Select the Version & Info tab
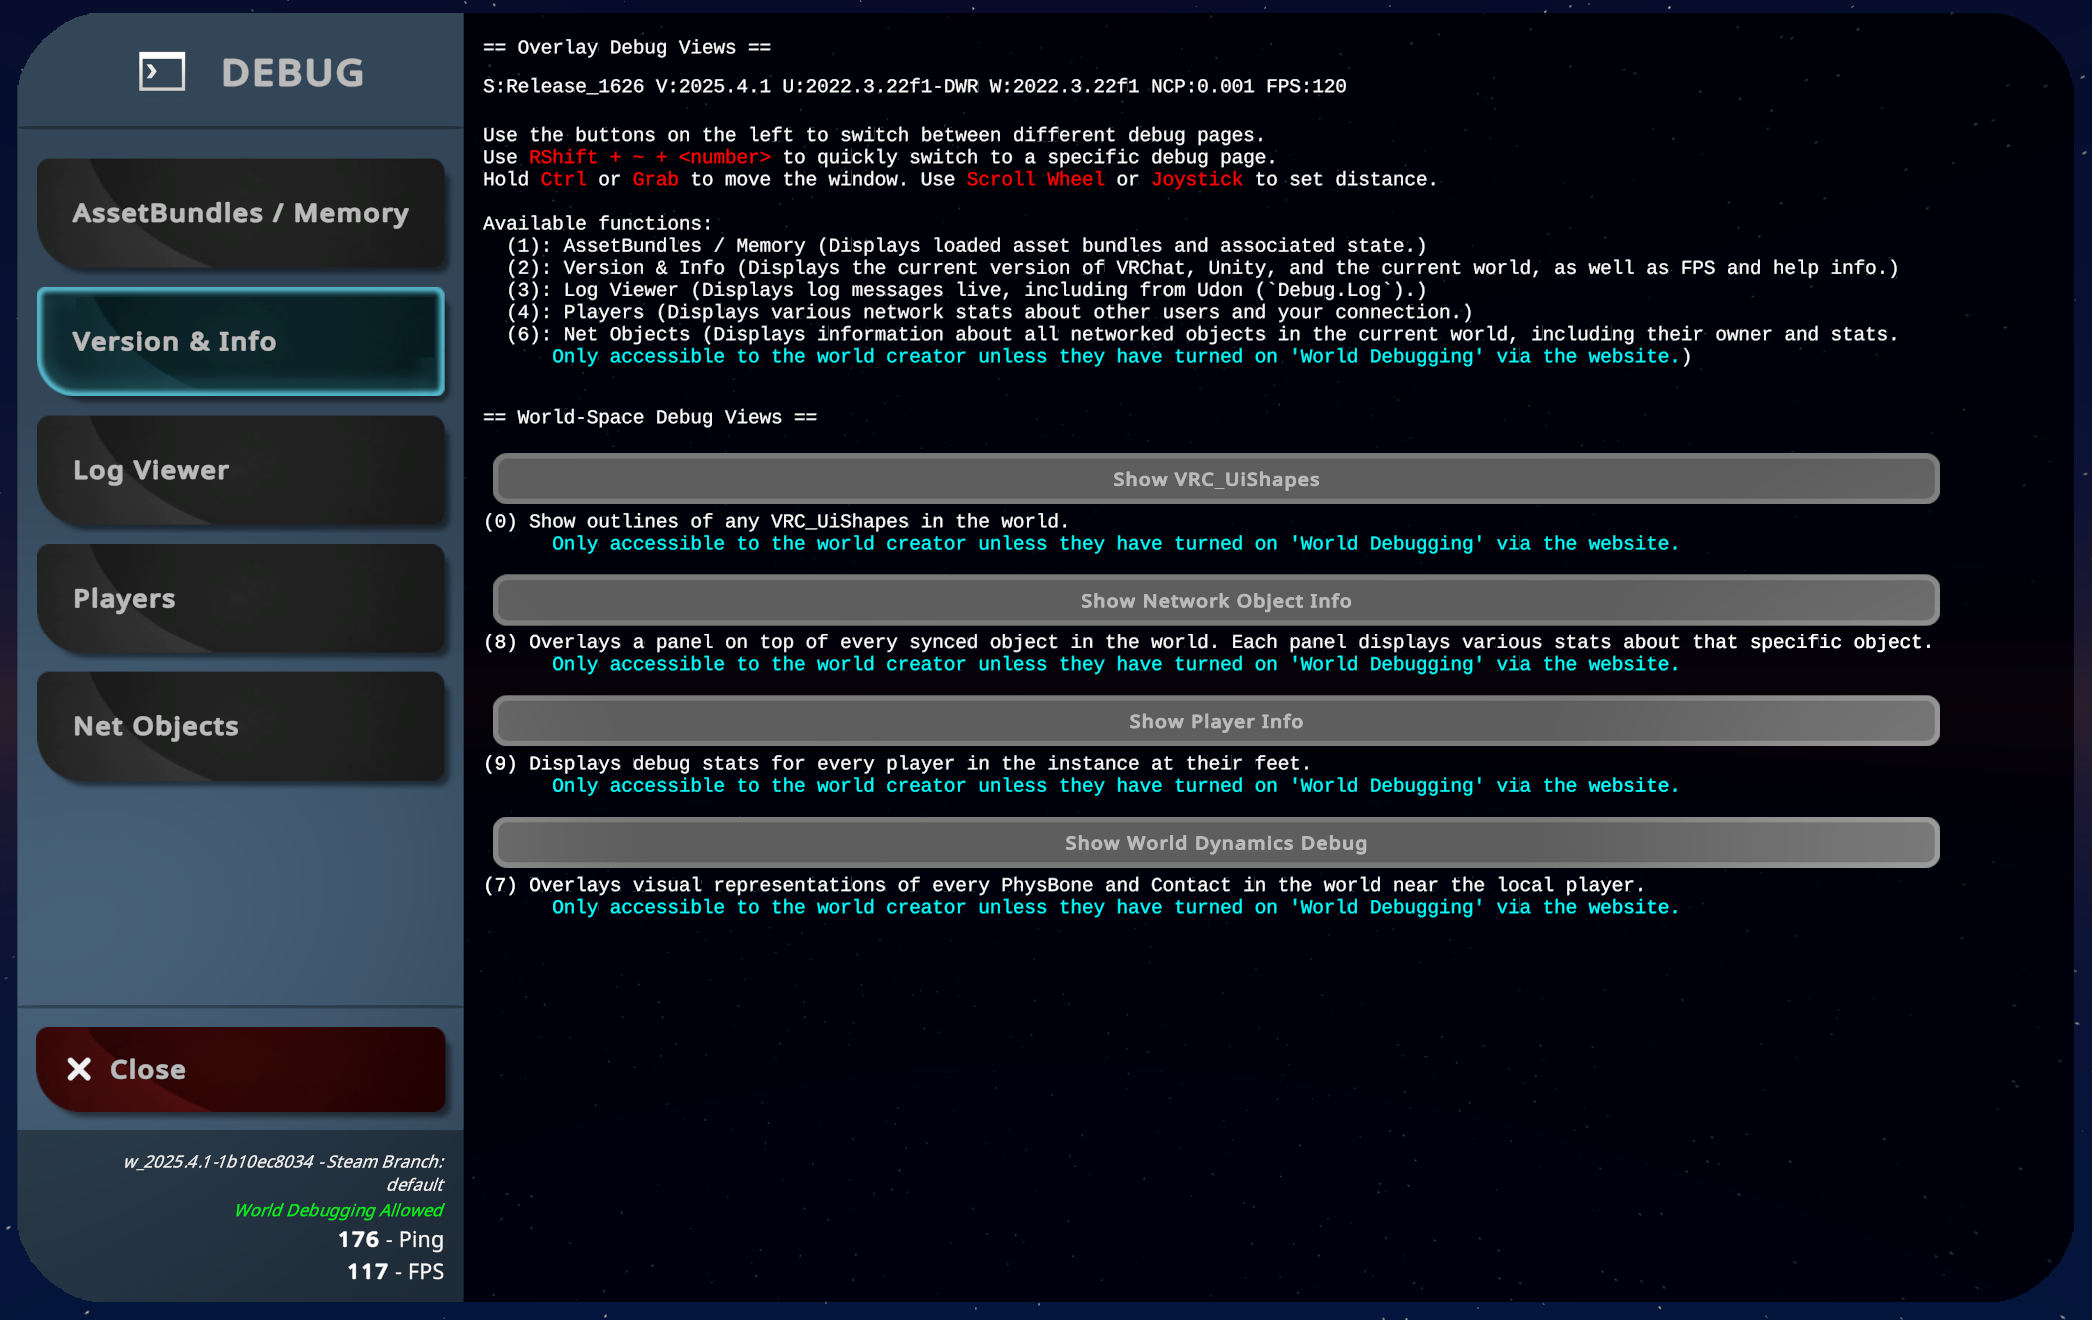Screen dimensions: 2092x1320 (x=240, y=341)
